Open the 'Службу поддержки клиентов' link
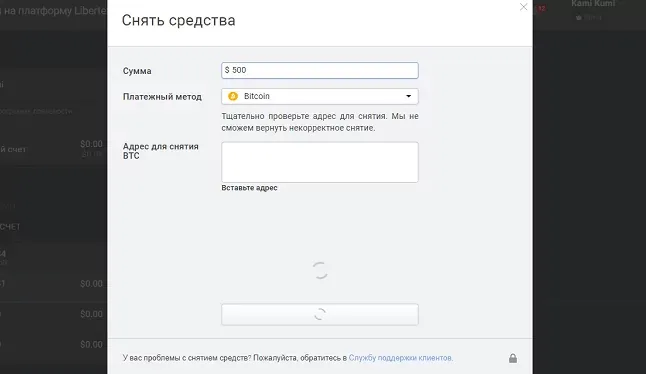 (x=400, y=358)
